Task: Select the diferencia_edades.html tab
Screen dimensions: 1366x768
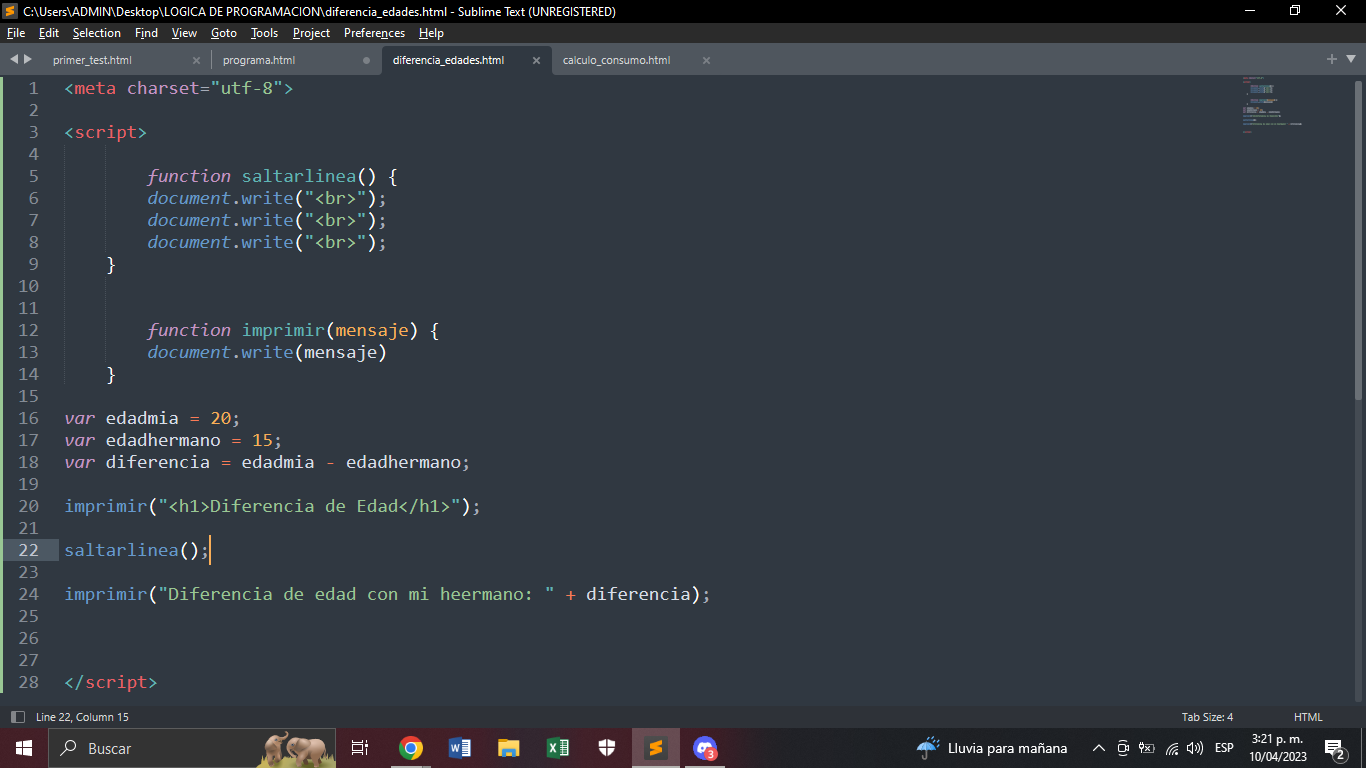Action: tap(448, 60)
